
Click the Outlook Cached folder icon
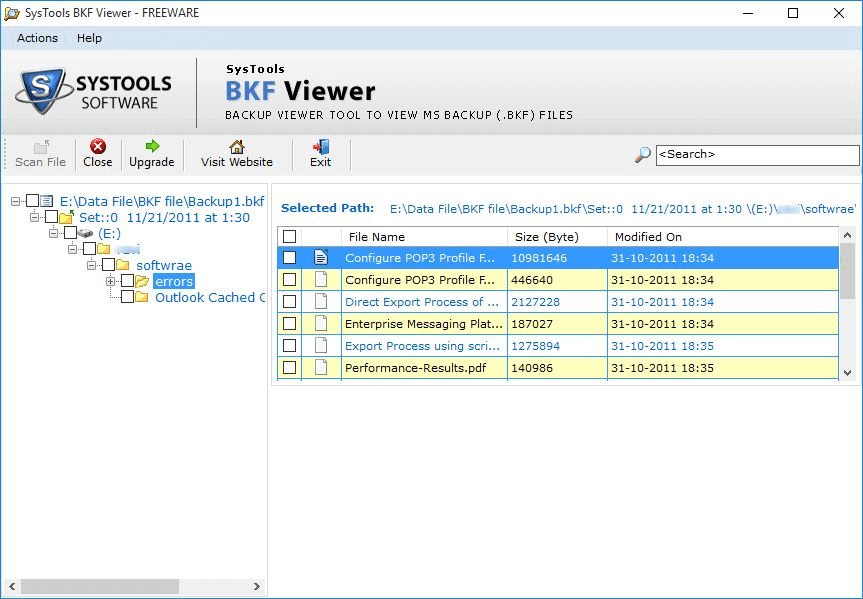[x=142, y=297]
